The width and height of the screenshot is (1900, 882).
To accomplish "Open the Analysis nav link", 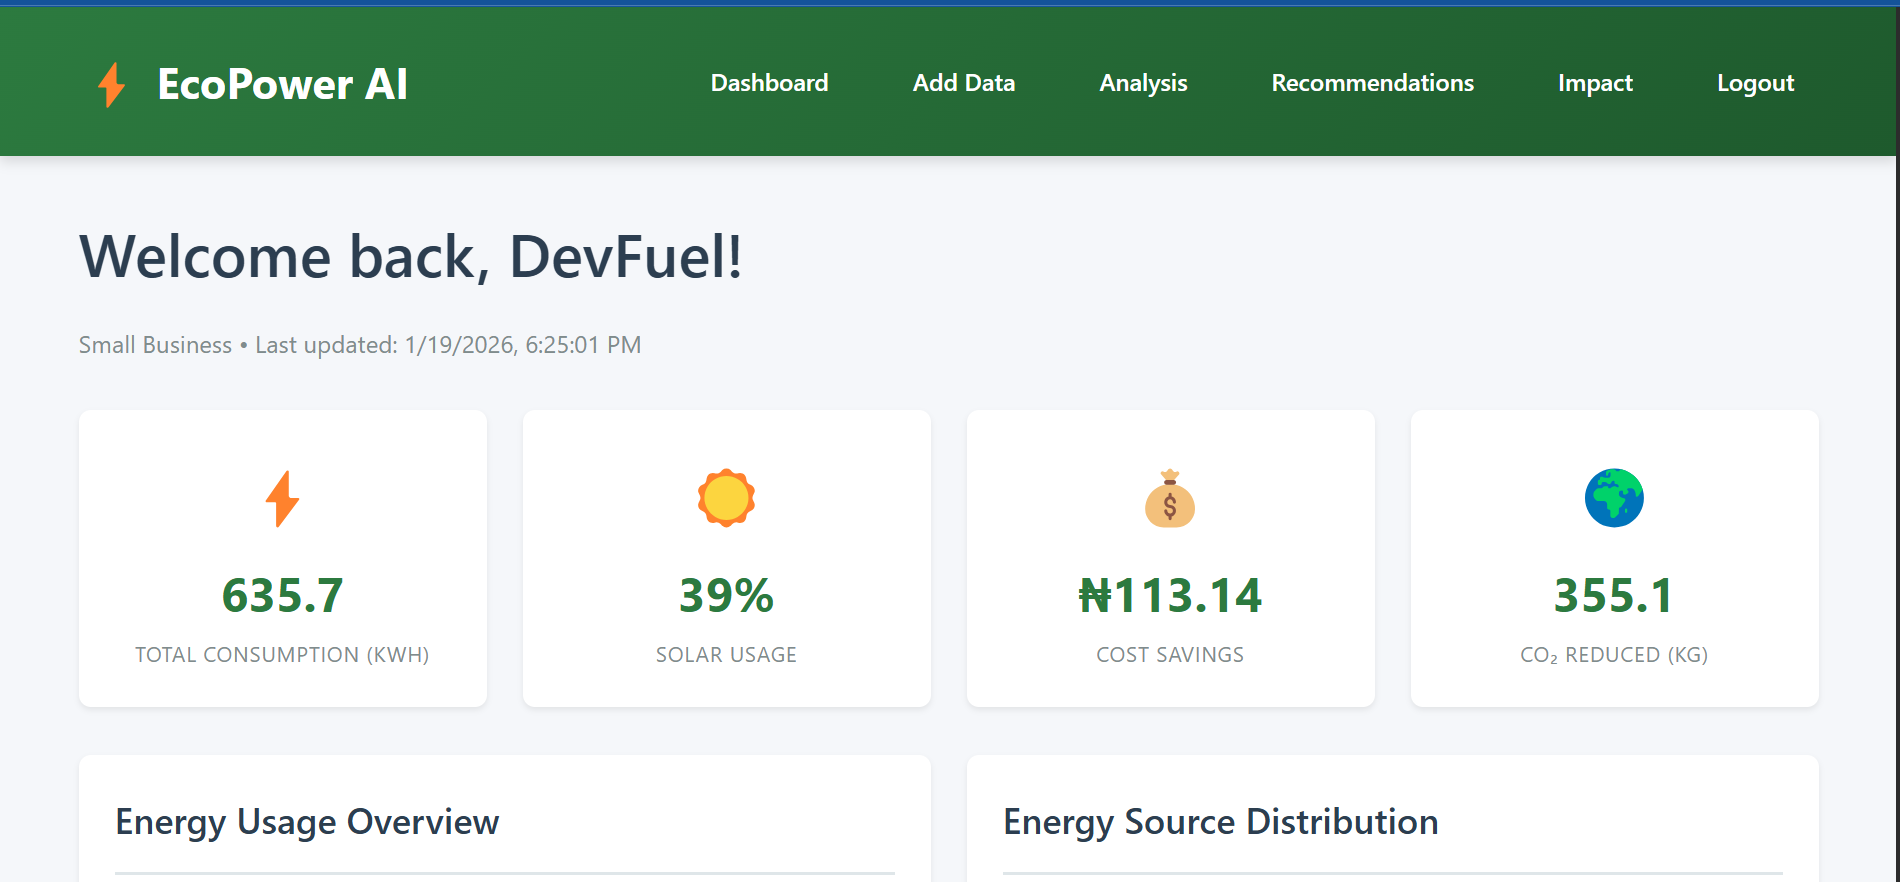I will (x=1143, y=83).
